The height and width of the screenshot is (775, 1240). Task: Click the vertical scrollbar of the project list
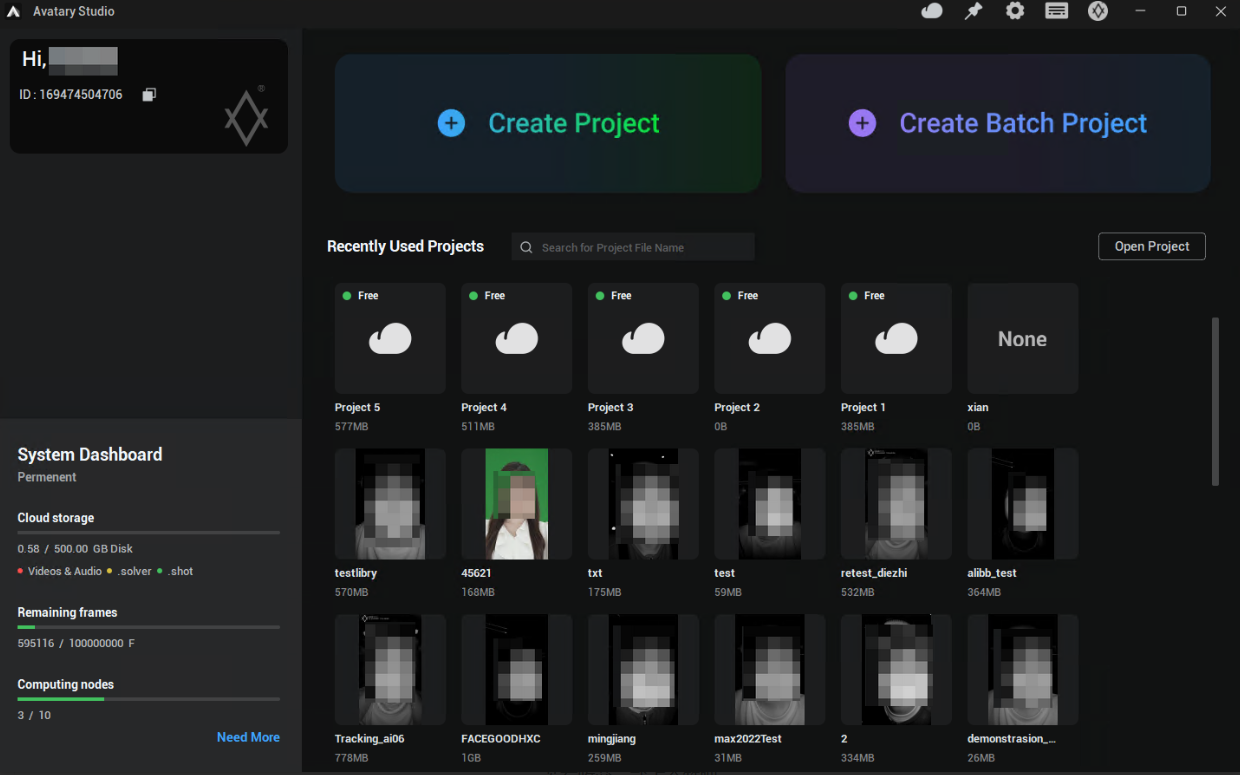point(1215,401)
